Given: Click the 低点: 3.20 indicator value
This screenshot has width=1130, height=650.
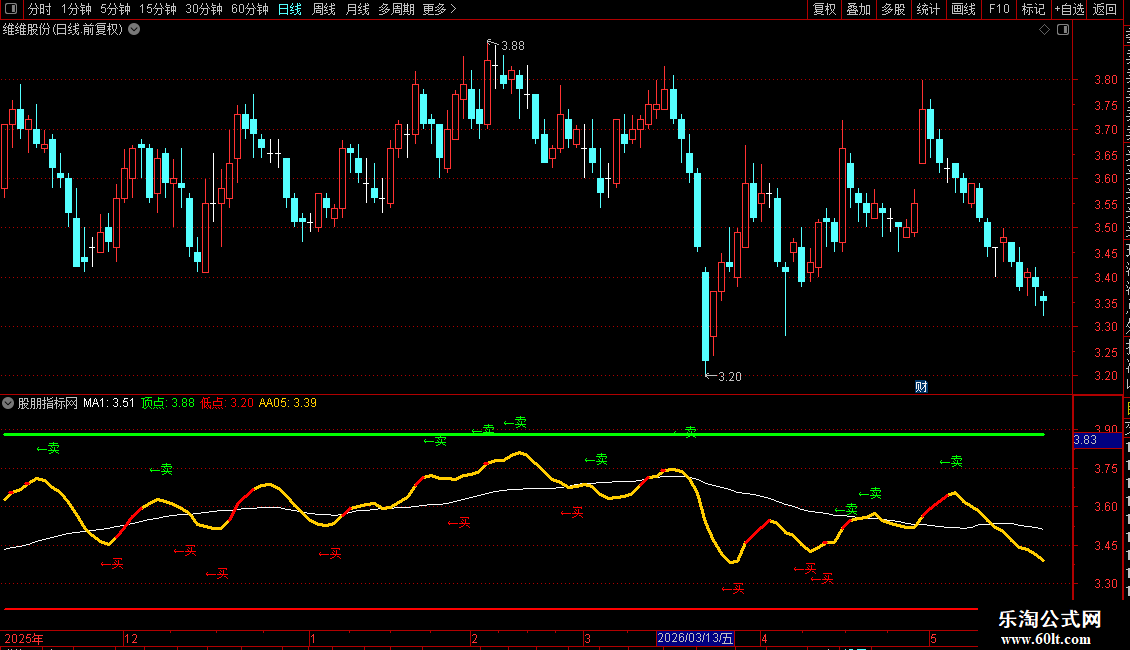Looking at the screenshot, I should [227, 403].
